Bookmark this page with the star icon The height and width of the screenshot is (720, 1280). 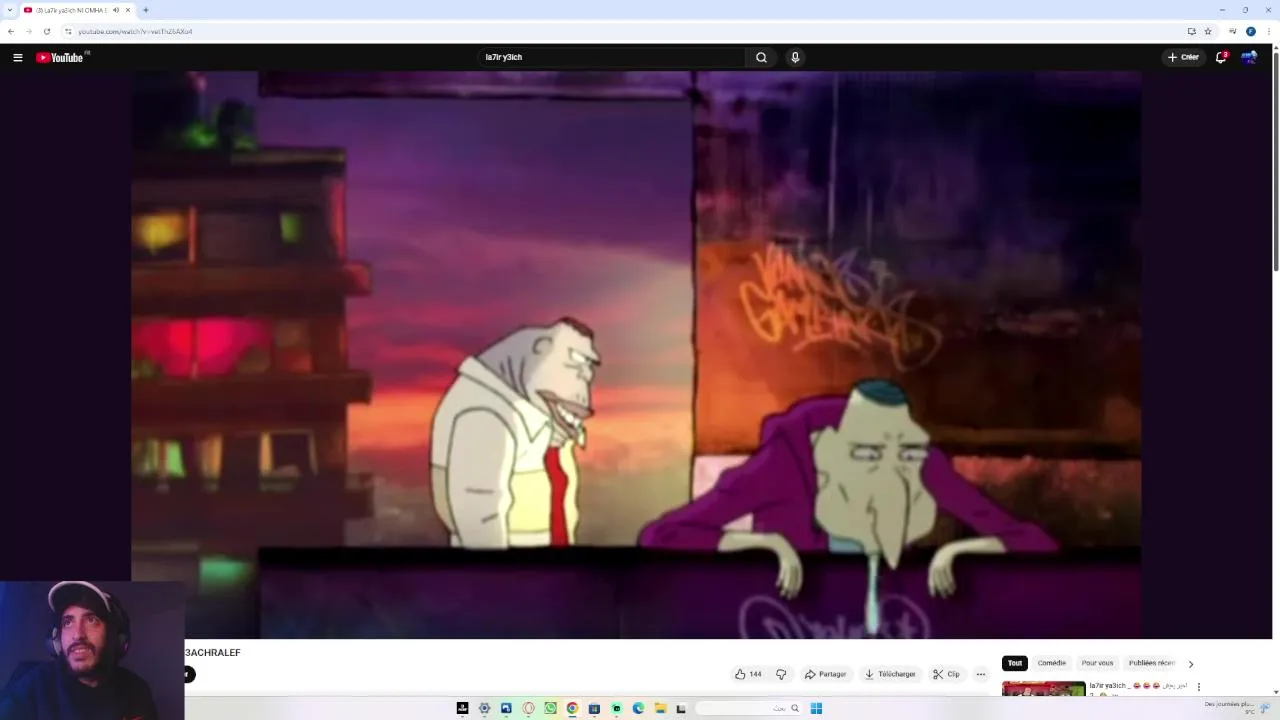[x=1208, y=31]
